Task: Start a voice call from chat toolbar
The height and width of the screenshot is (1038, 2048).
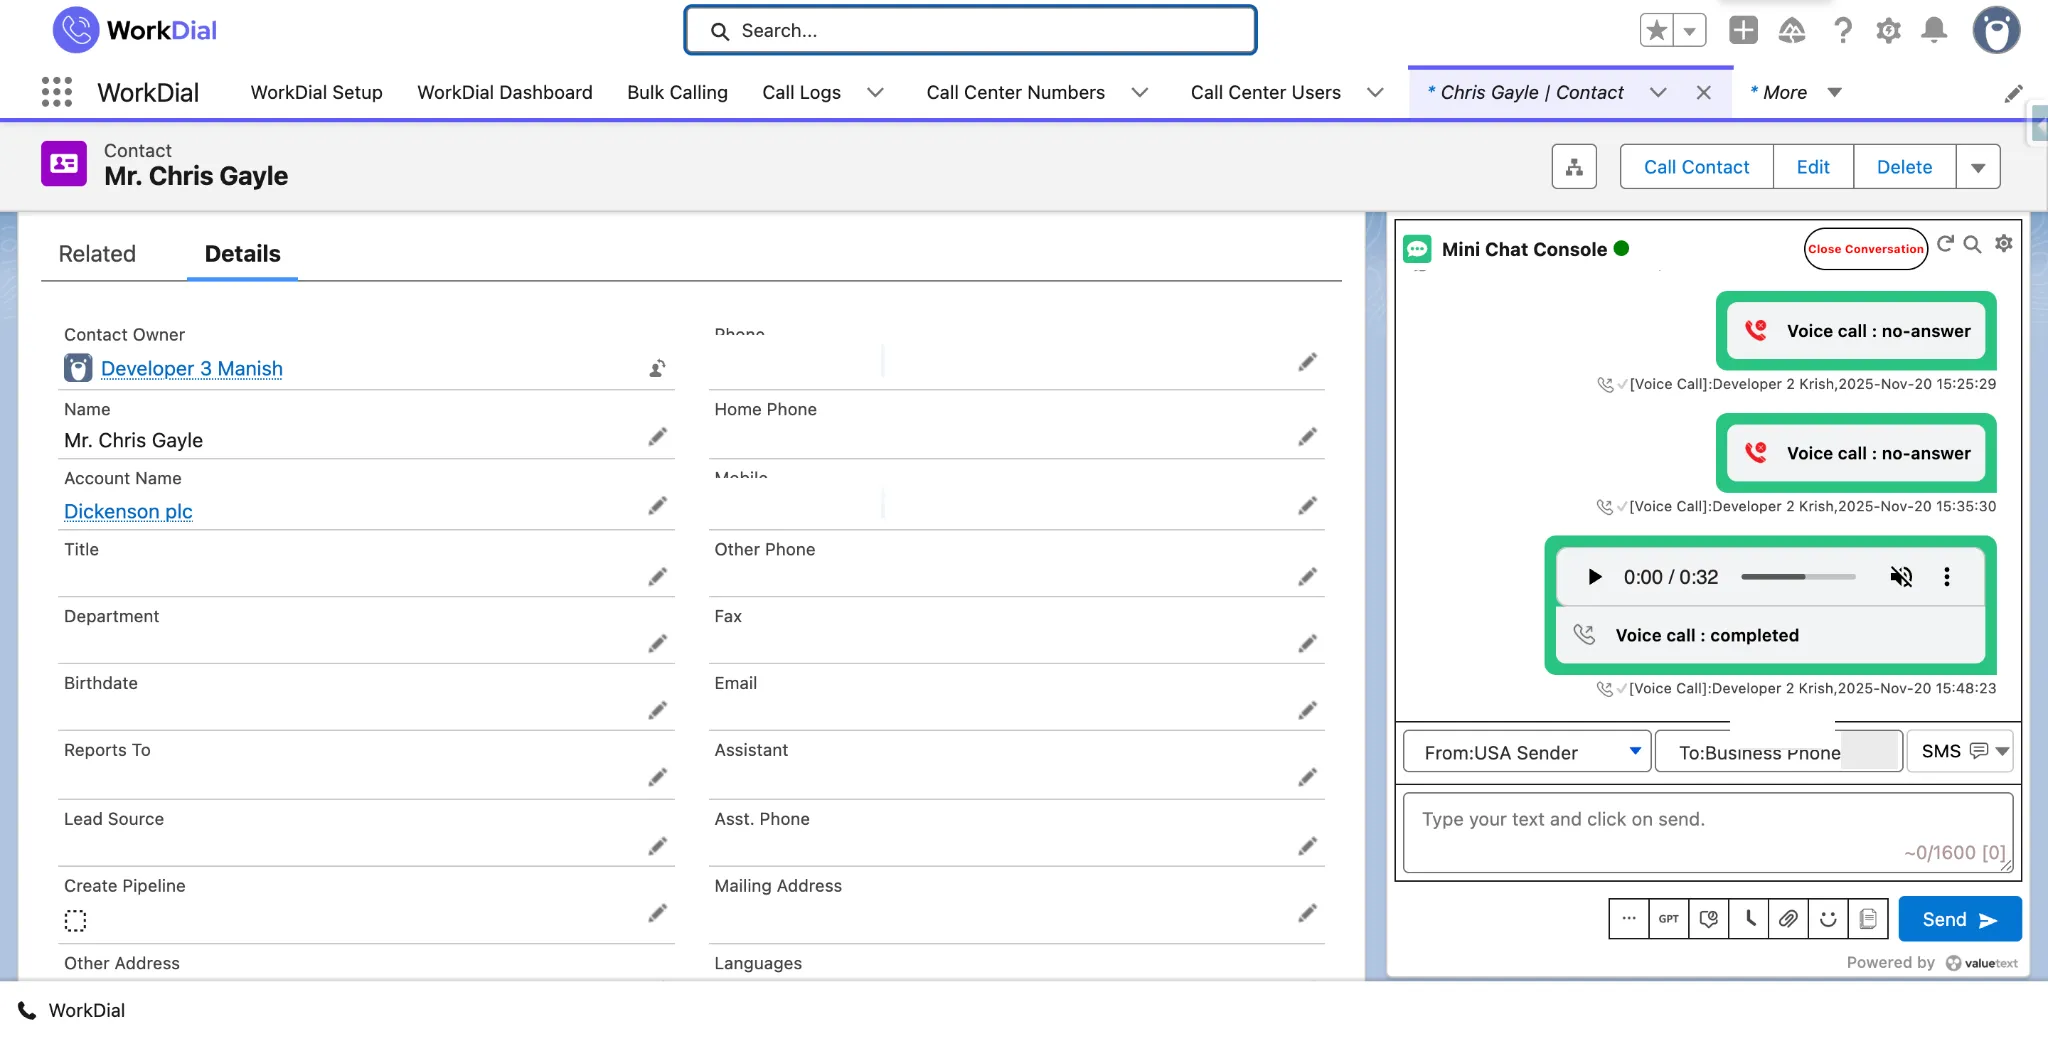Action: [x=1749, y=919]
